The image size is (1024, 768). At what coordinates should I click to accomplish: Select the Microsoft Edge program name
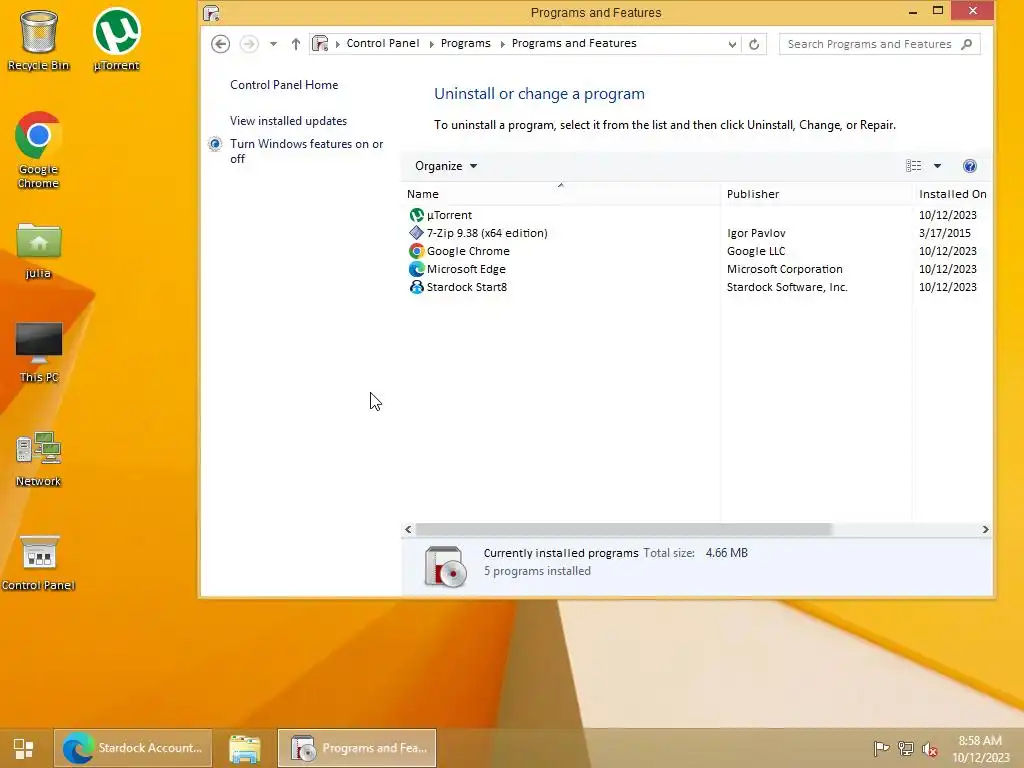click(466, 268)
